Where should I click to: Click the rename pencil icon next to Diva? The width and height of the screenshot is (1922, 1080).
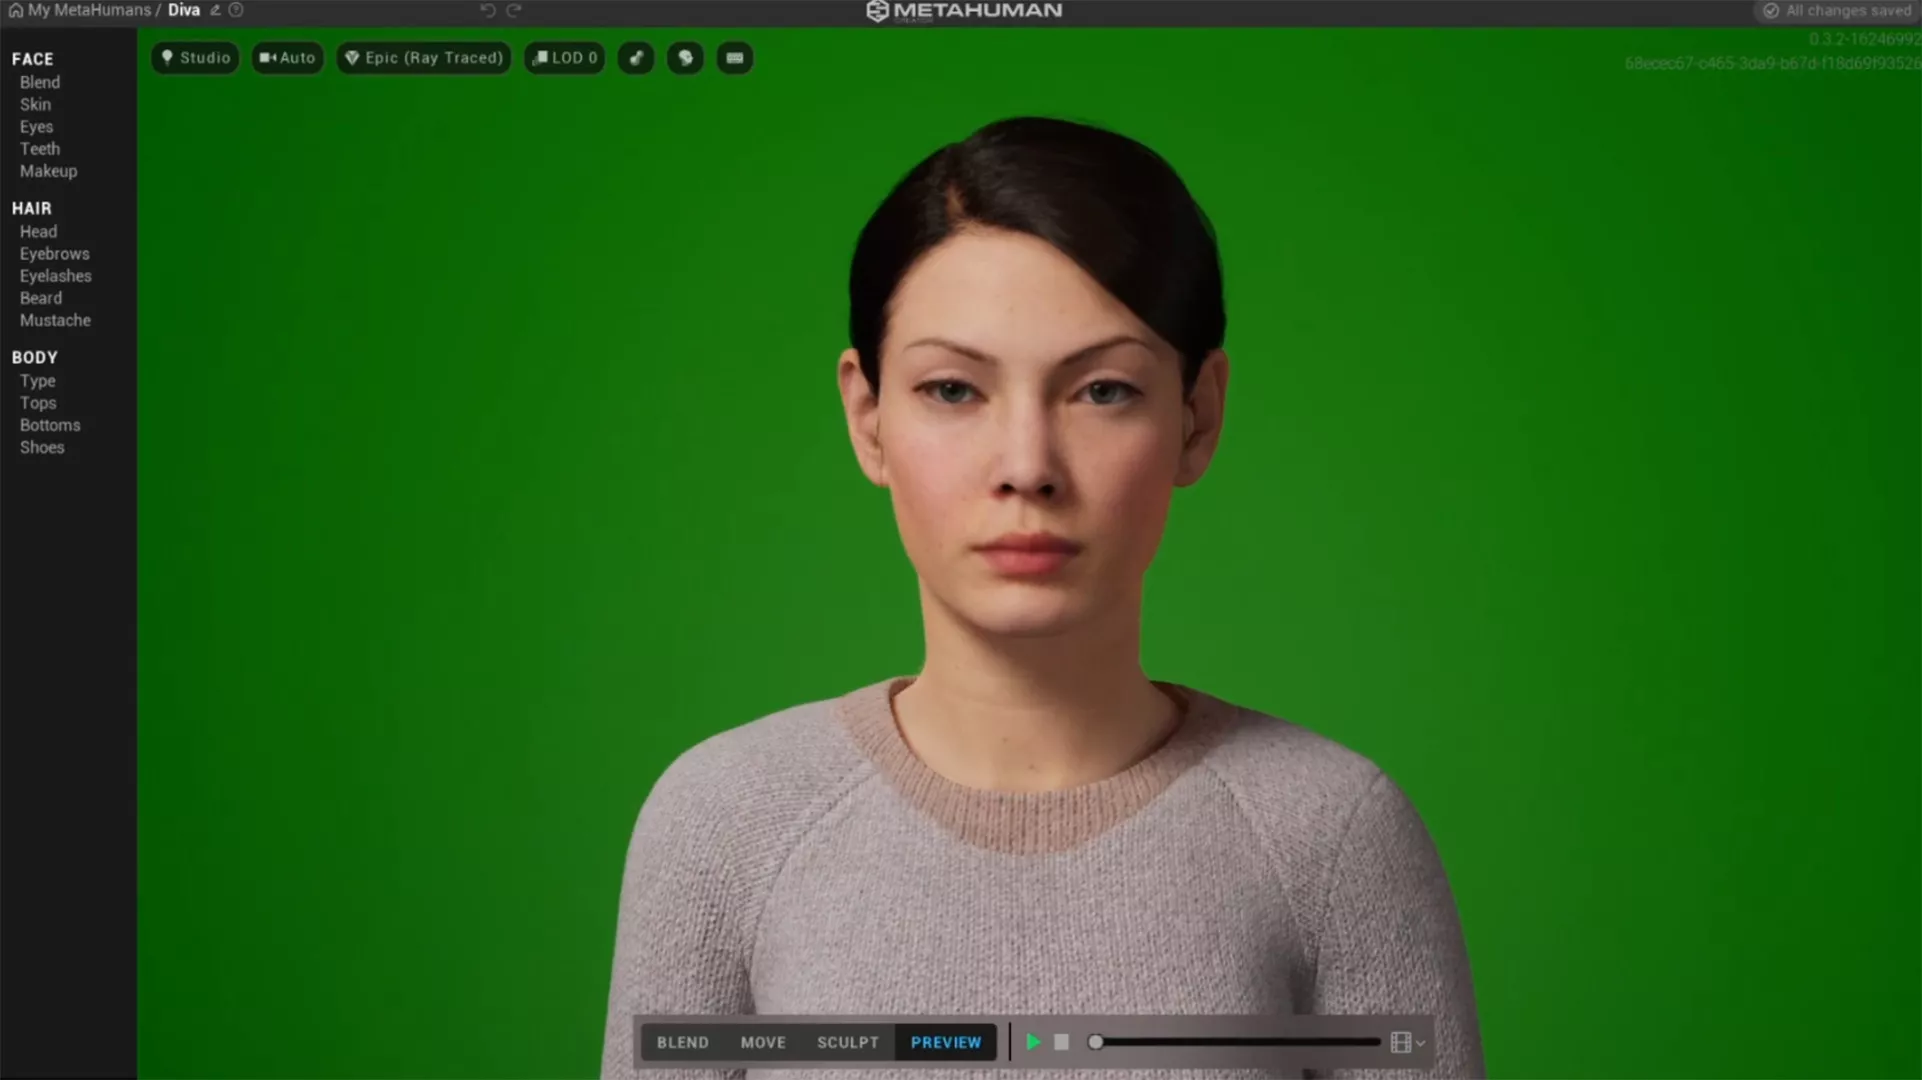click(x=215, y=10)
